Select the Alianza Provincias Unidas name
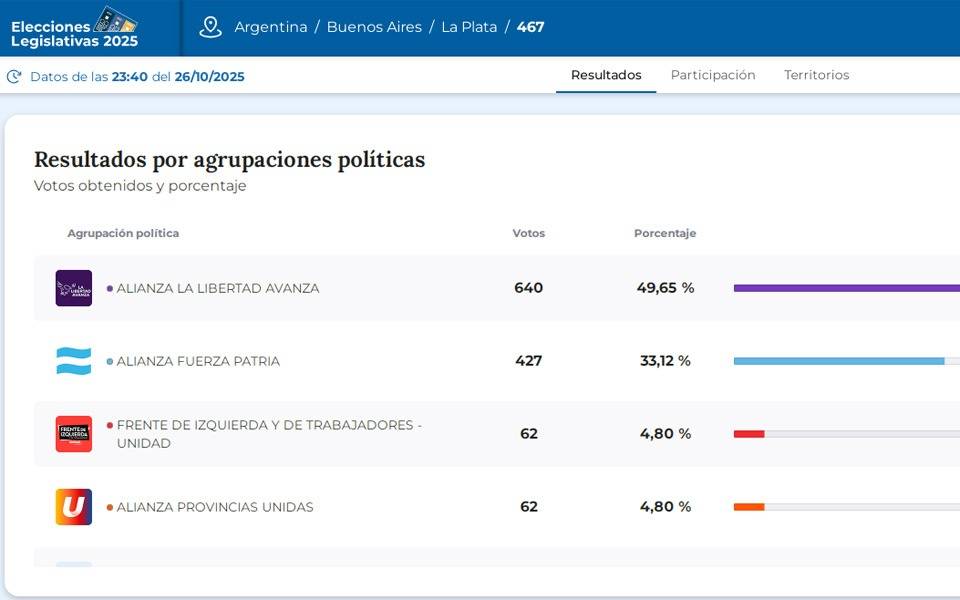The height and width of the screenshot is (600, 960). pyautogui.click(x=215, y=507)
